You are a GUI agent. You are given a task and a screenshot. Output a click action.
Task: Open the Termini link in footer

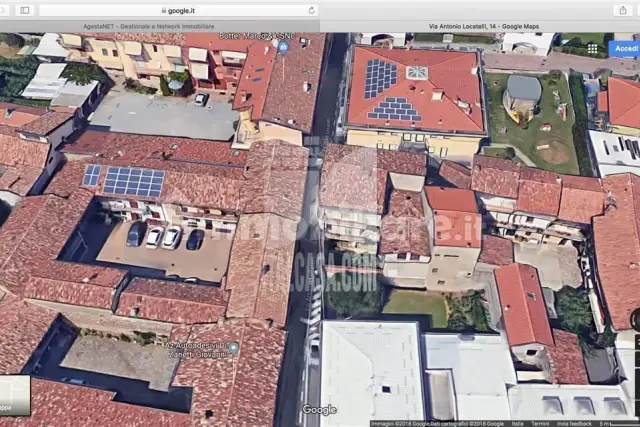click(x=540, y=424)
